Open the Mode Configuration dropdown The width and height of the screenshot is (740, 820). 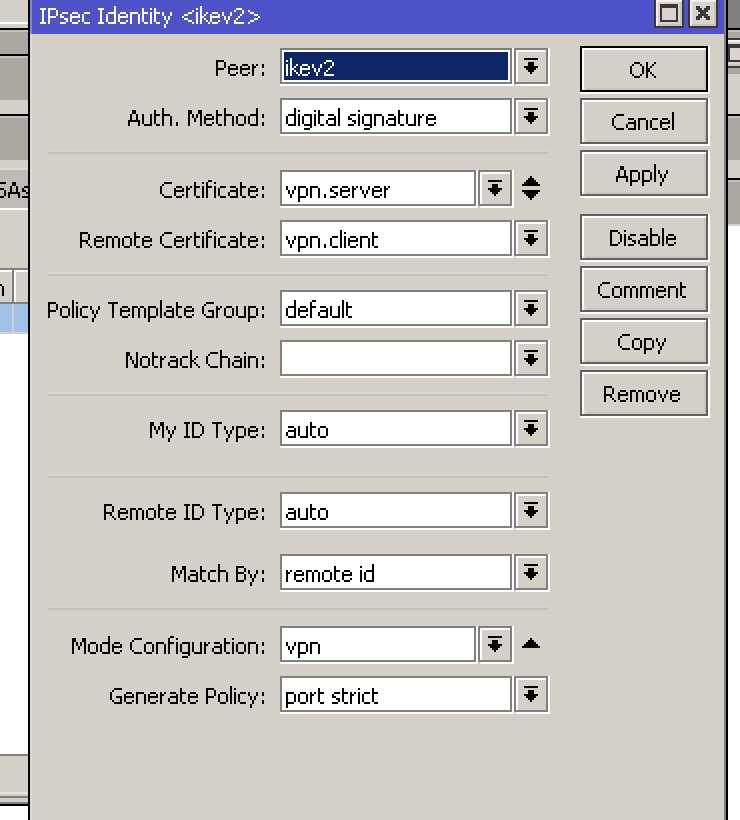coord(494,645)
